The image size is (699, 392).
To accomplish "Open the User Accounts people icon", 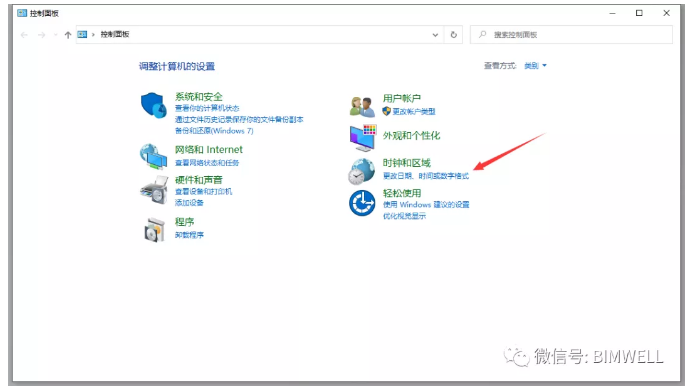I will (362, 107).
